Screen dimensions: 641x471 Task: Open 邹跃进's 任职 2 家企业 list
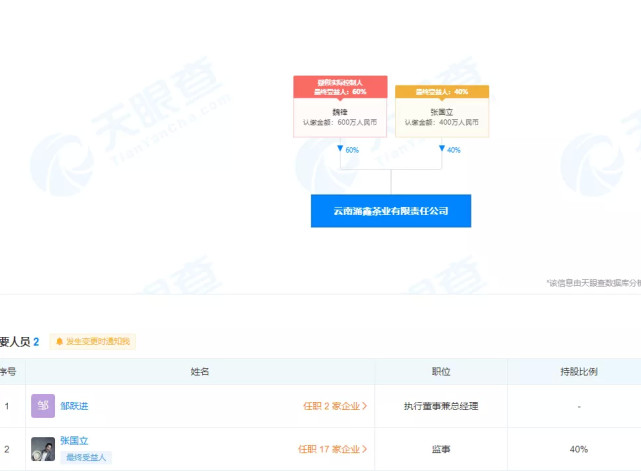pos(335,406)
